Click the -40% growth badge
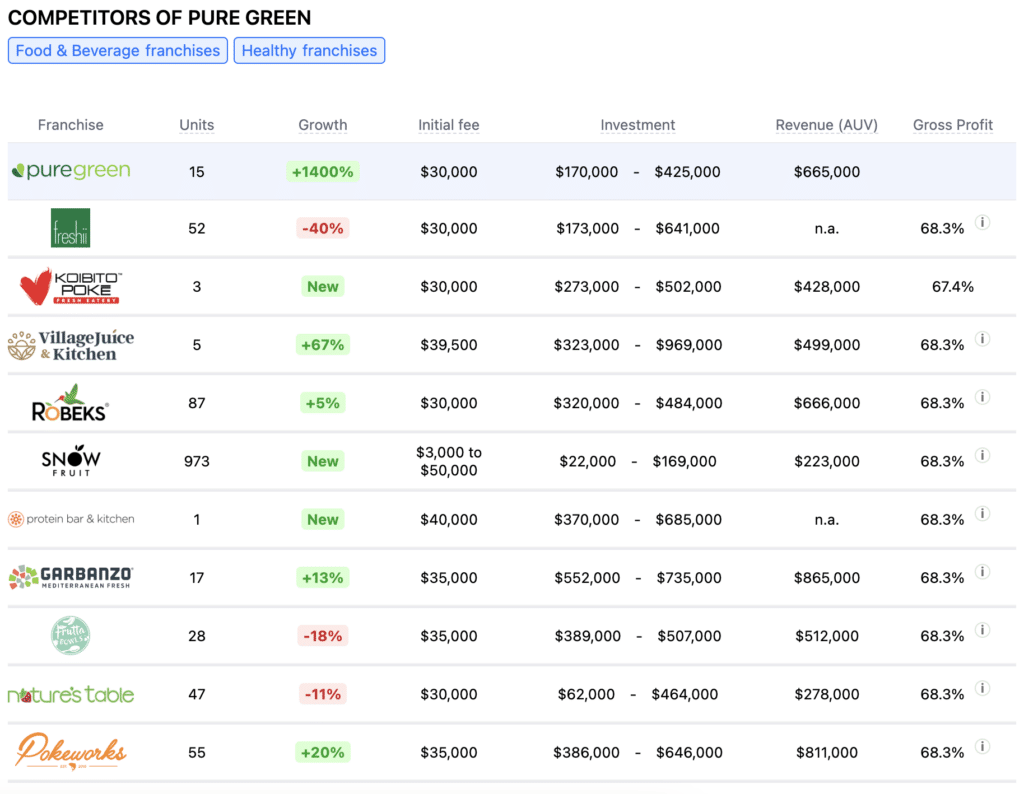Screen dimensions: 1024x794 pos(323,229)
